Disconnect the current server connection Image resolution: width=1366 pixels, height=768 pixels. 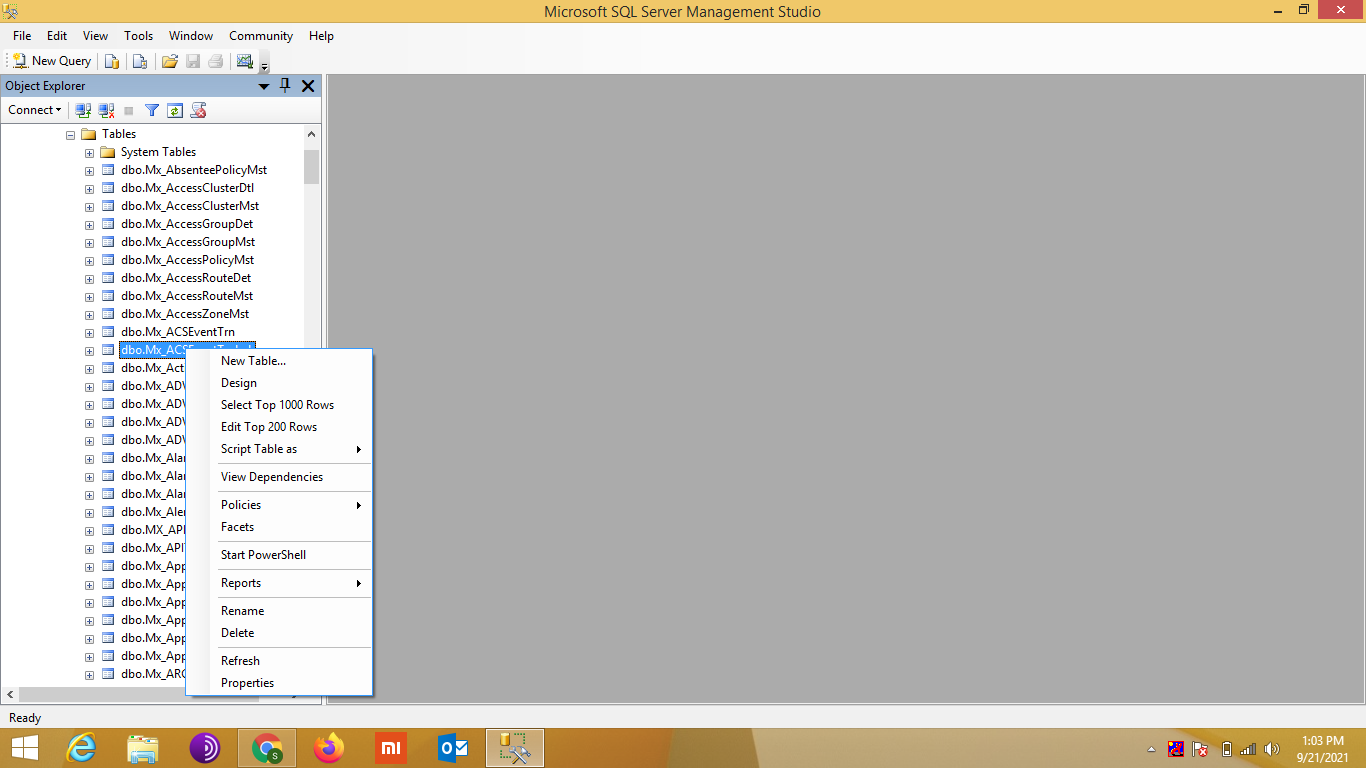[105, 110]
